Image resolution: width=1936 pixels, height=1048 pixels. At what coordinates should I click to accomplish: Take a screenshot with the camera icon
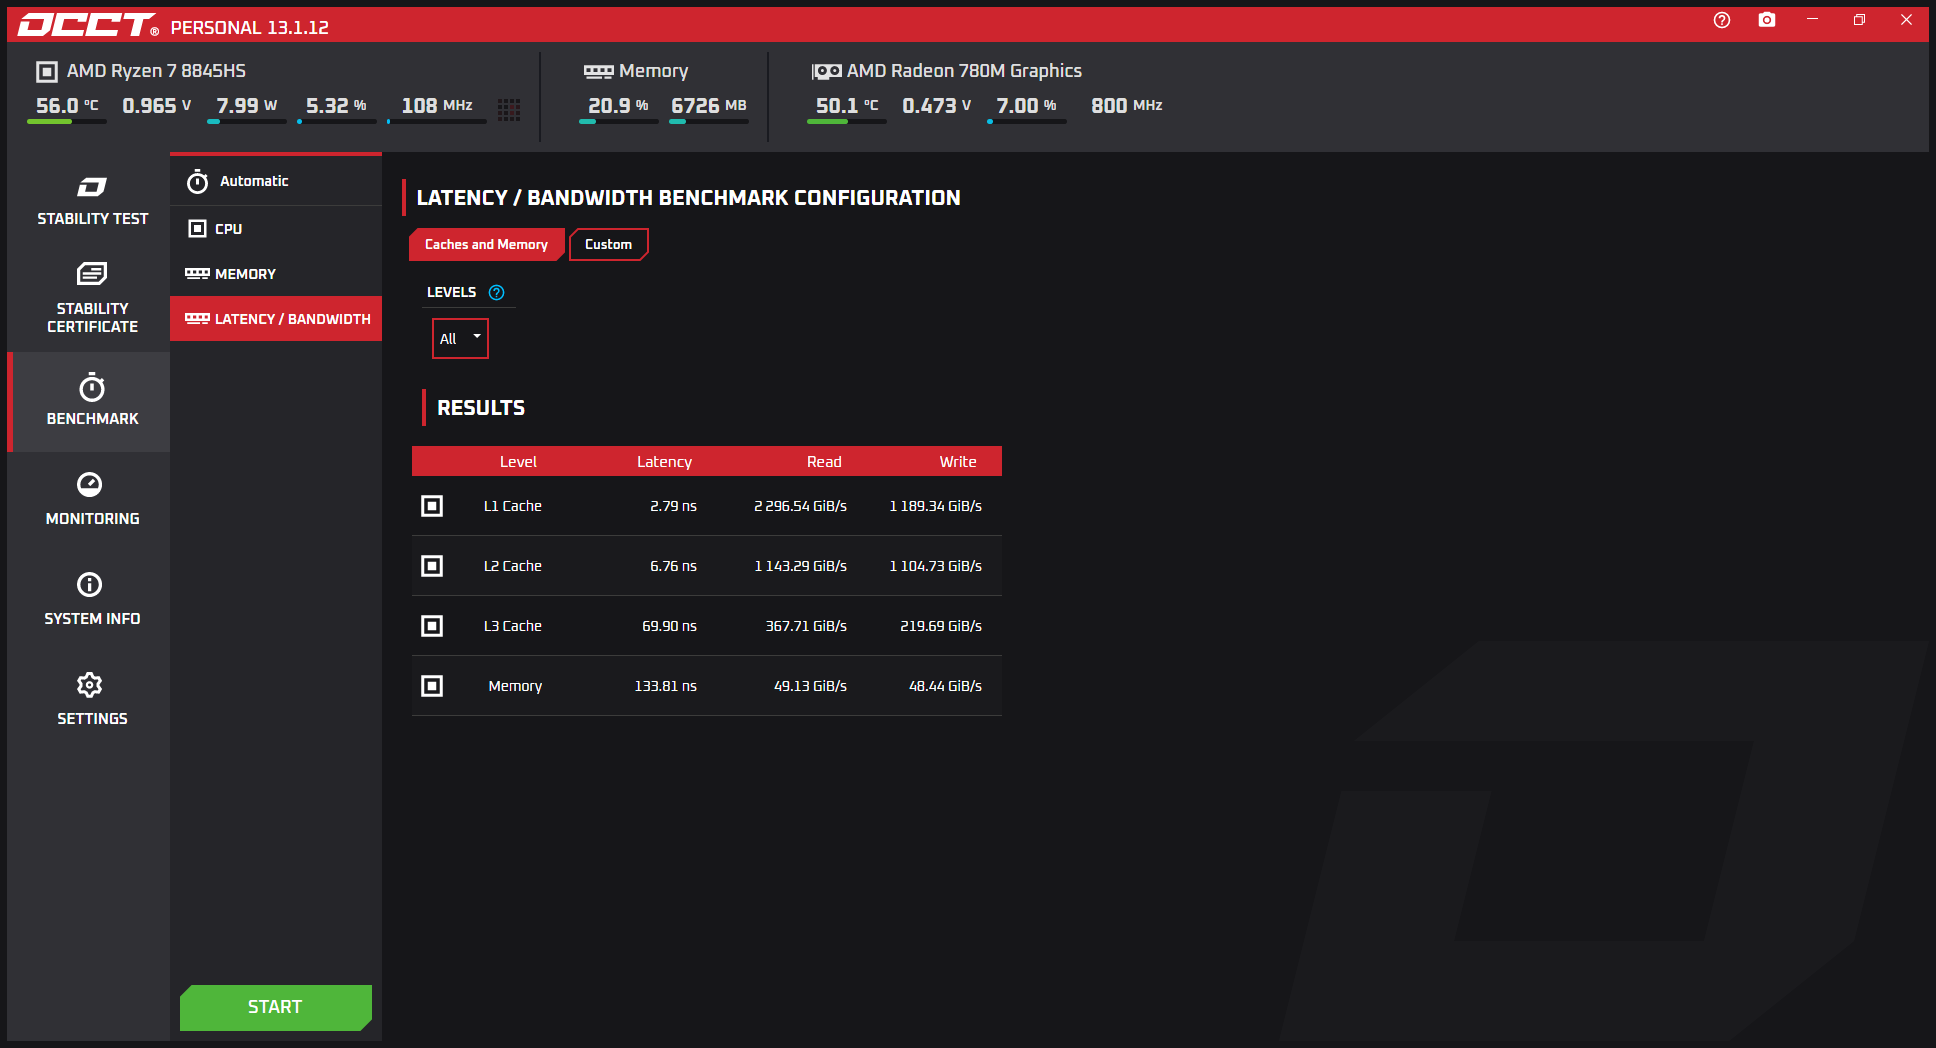(1767, 20)
